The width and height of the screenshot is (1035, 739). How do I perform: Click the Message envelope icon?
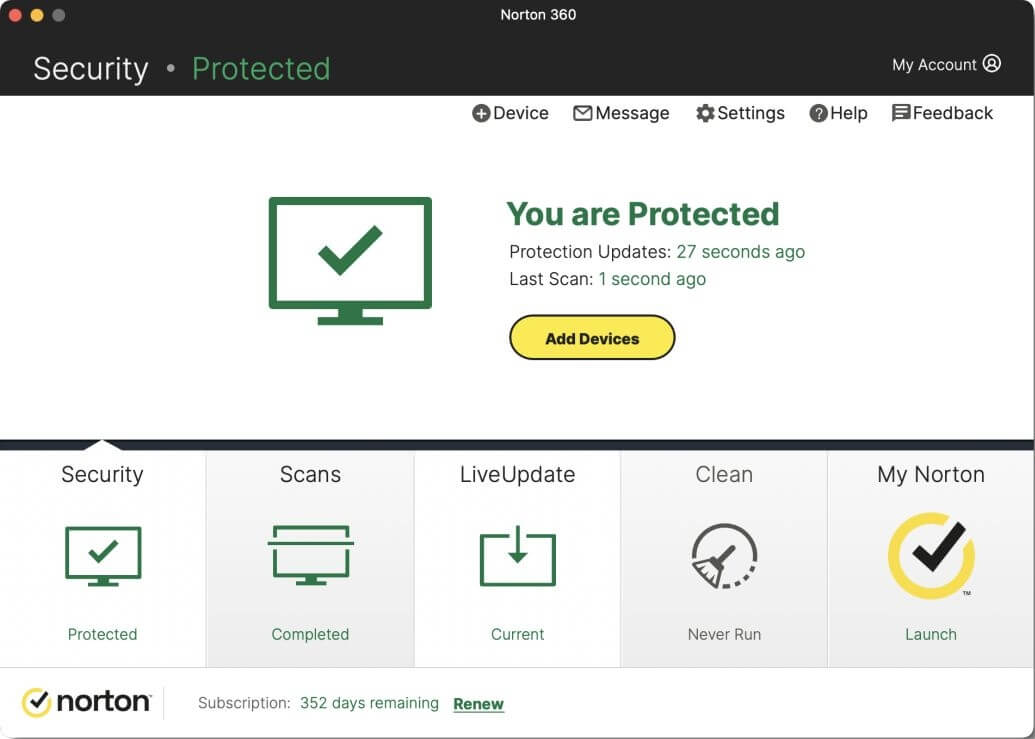click(582, 114)
